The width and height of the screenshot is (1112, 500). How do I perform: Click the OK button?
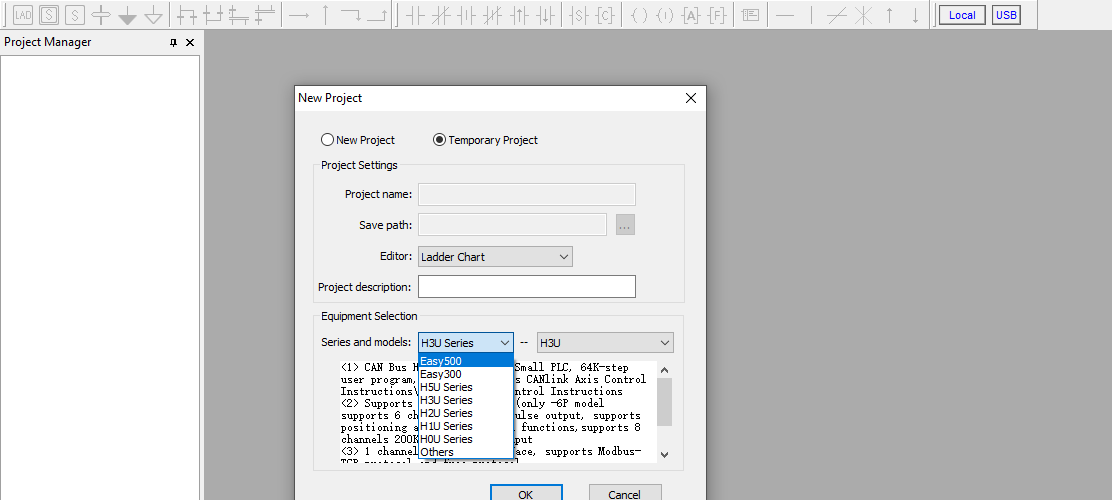coord(526,493)
